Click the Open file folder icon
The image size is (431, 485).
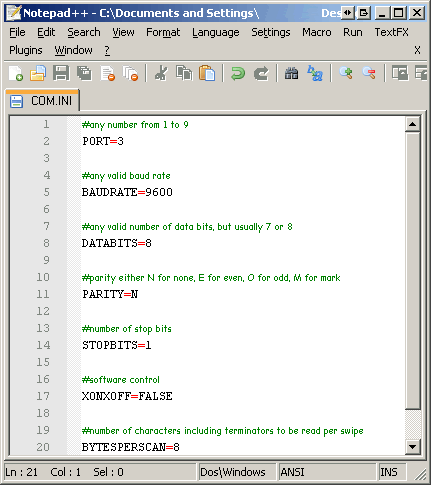tap(38, 73)
